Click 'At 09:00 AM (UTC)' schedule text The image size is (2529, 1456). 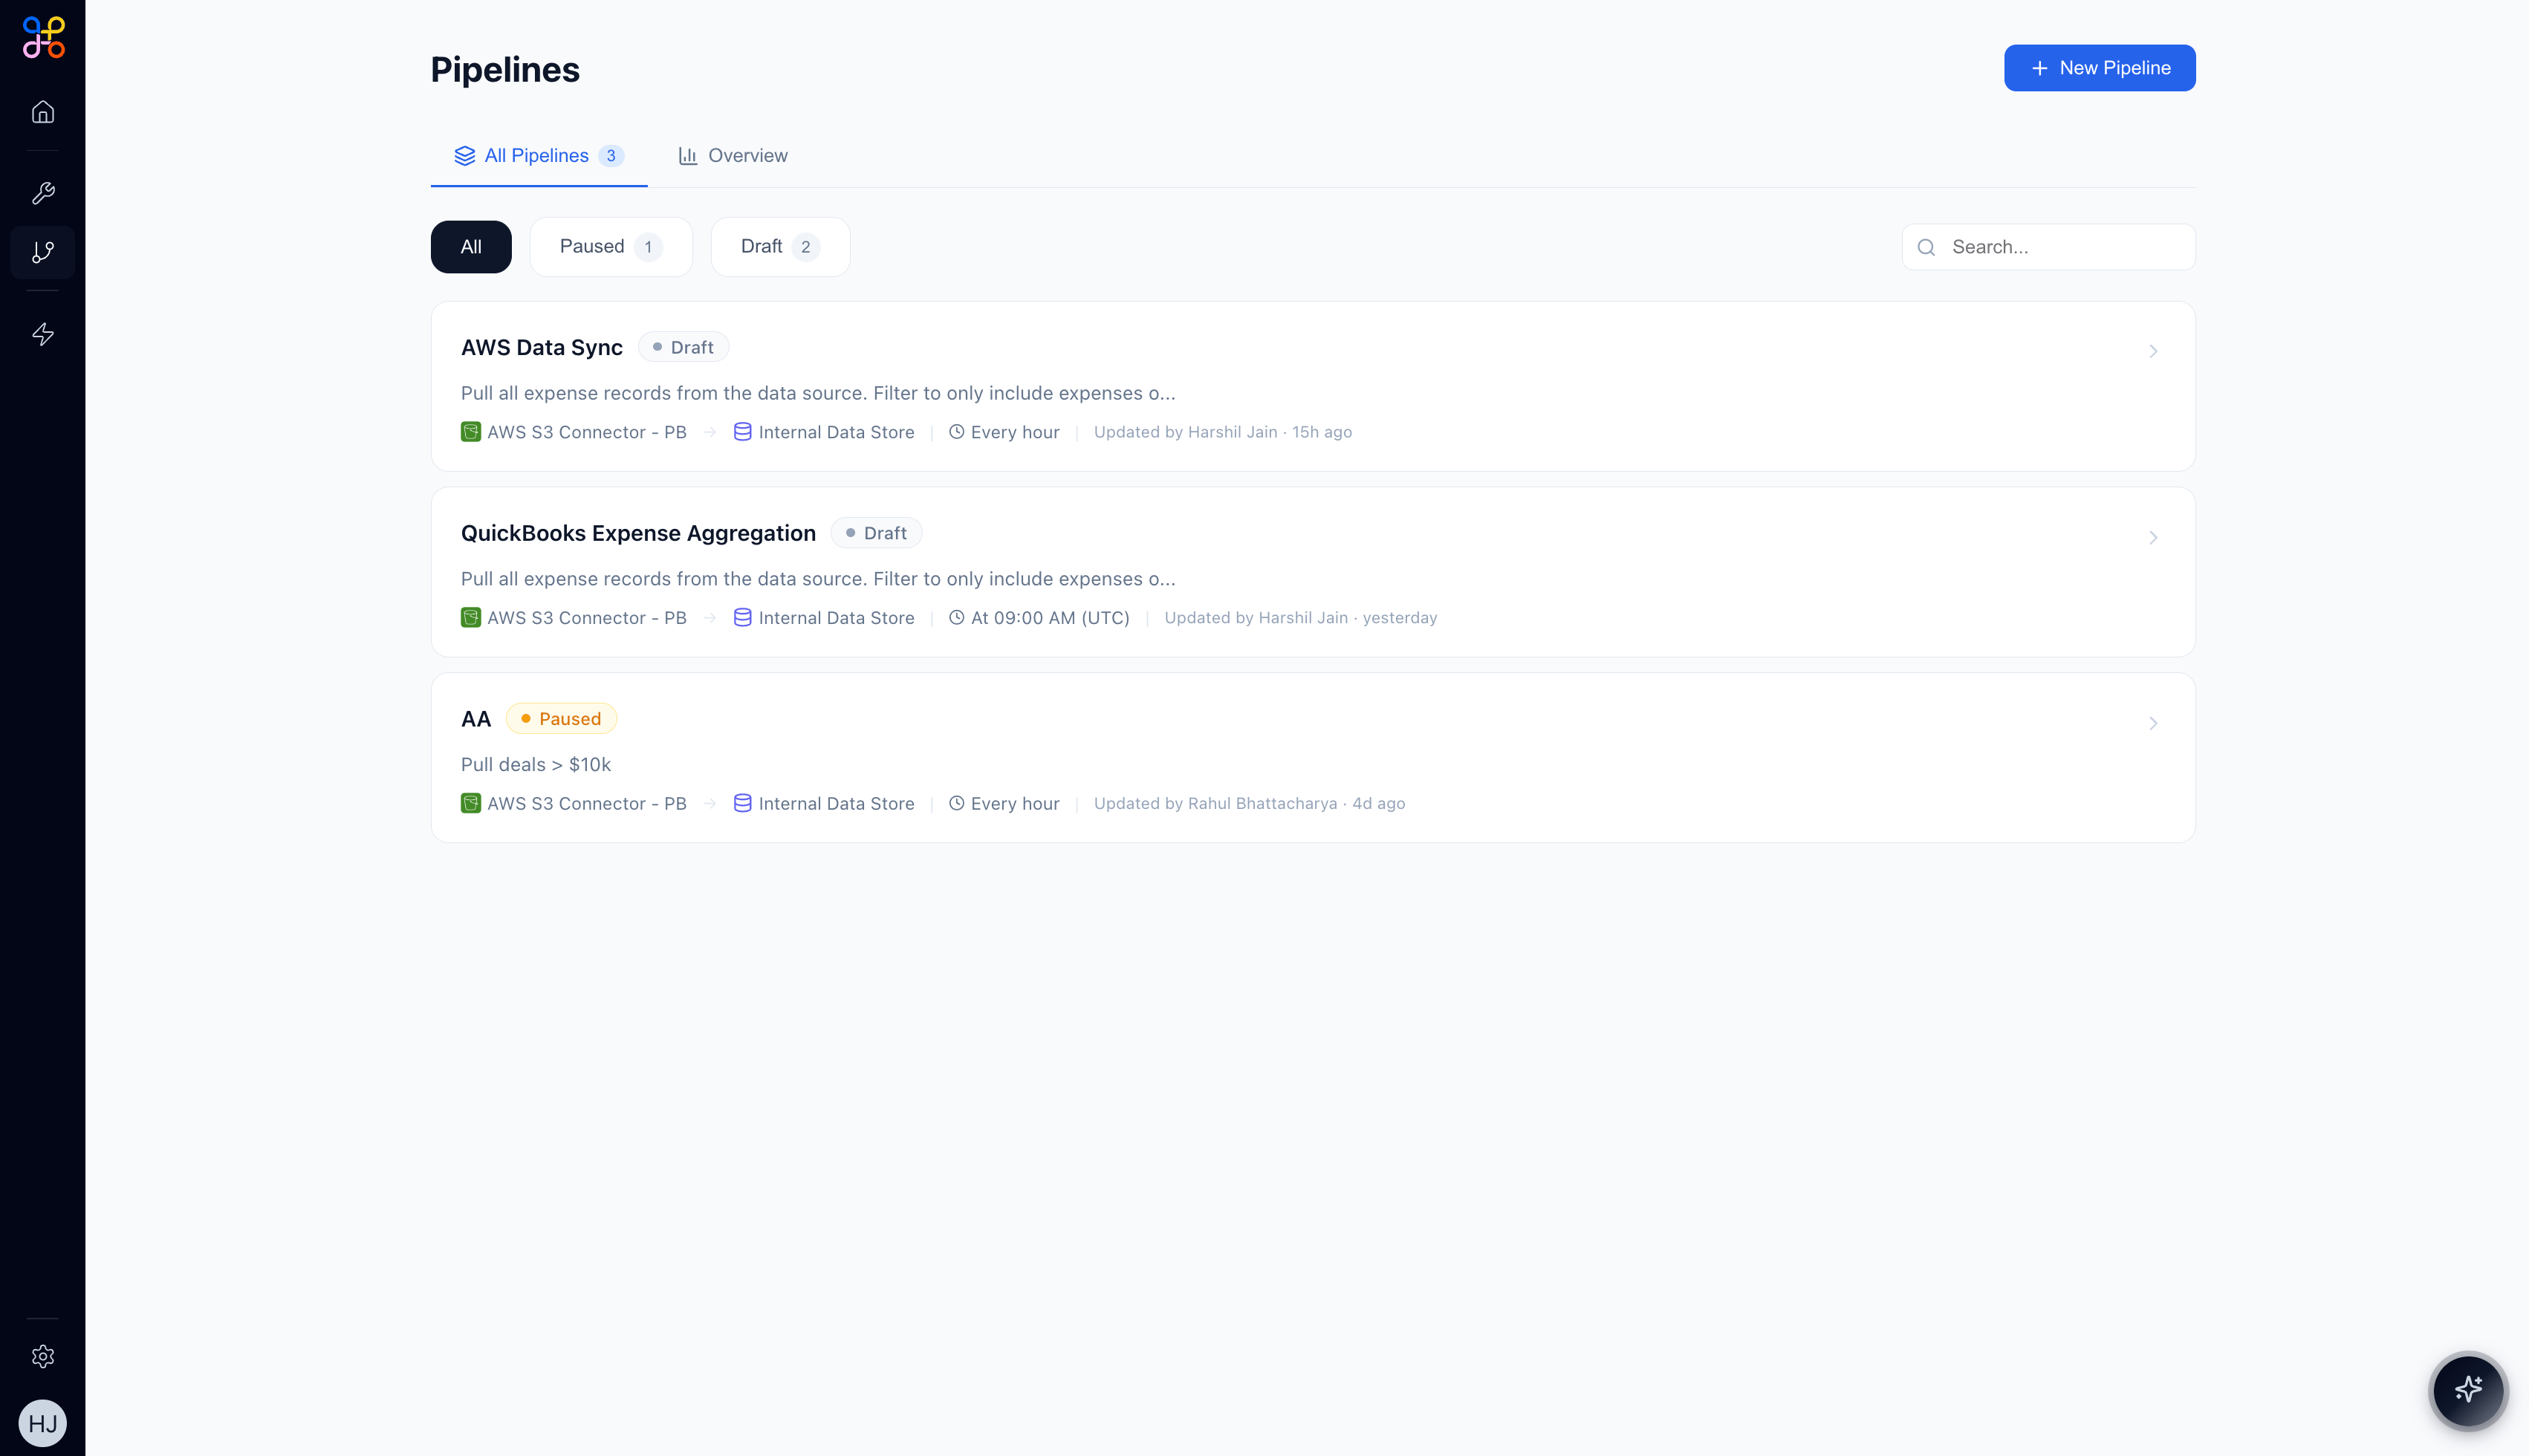(1050, 617)
